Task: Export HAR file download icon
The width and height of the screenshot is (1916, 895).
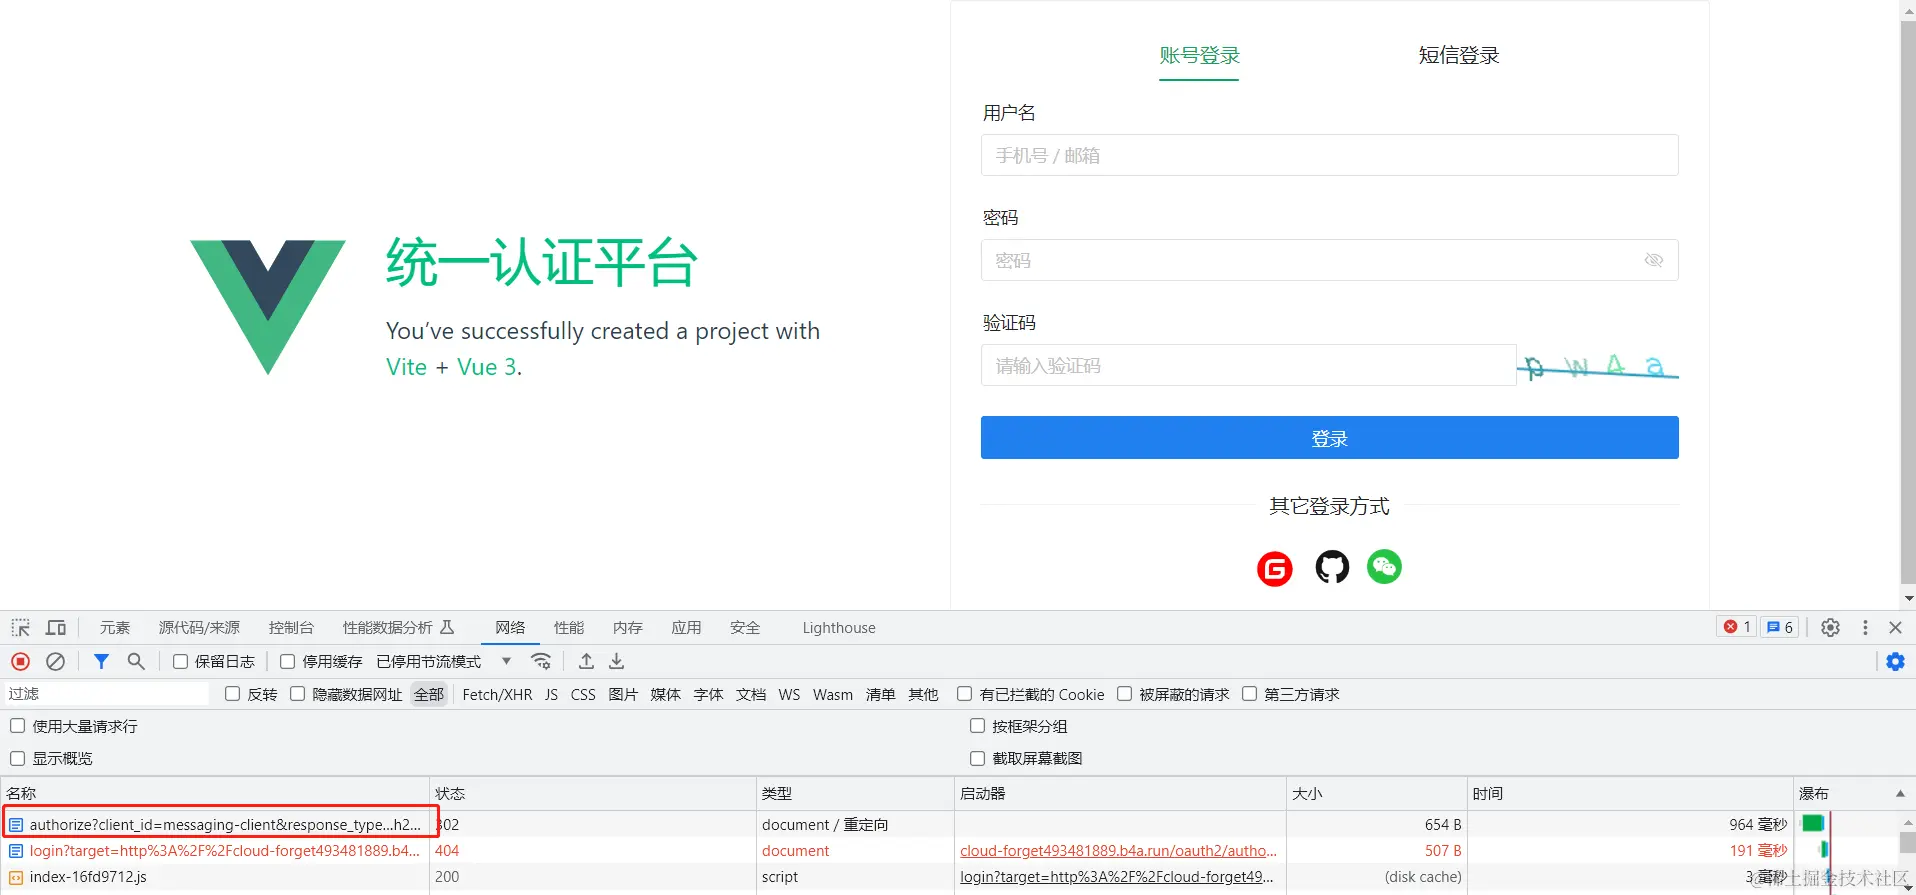Action: [617, 662]
